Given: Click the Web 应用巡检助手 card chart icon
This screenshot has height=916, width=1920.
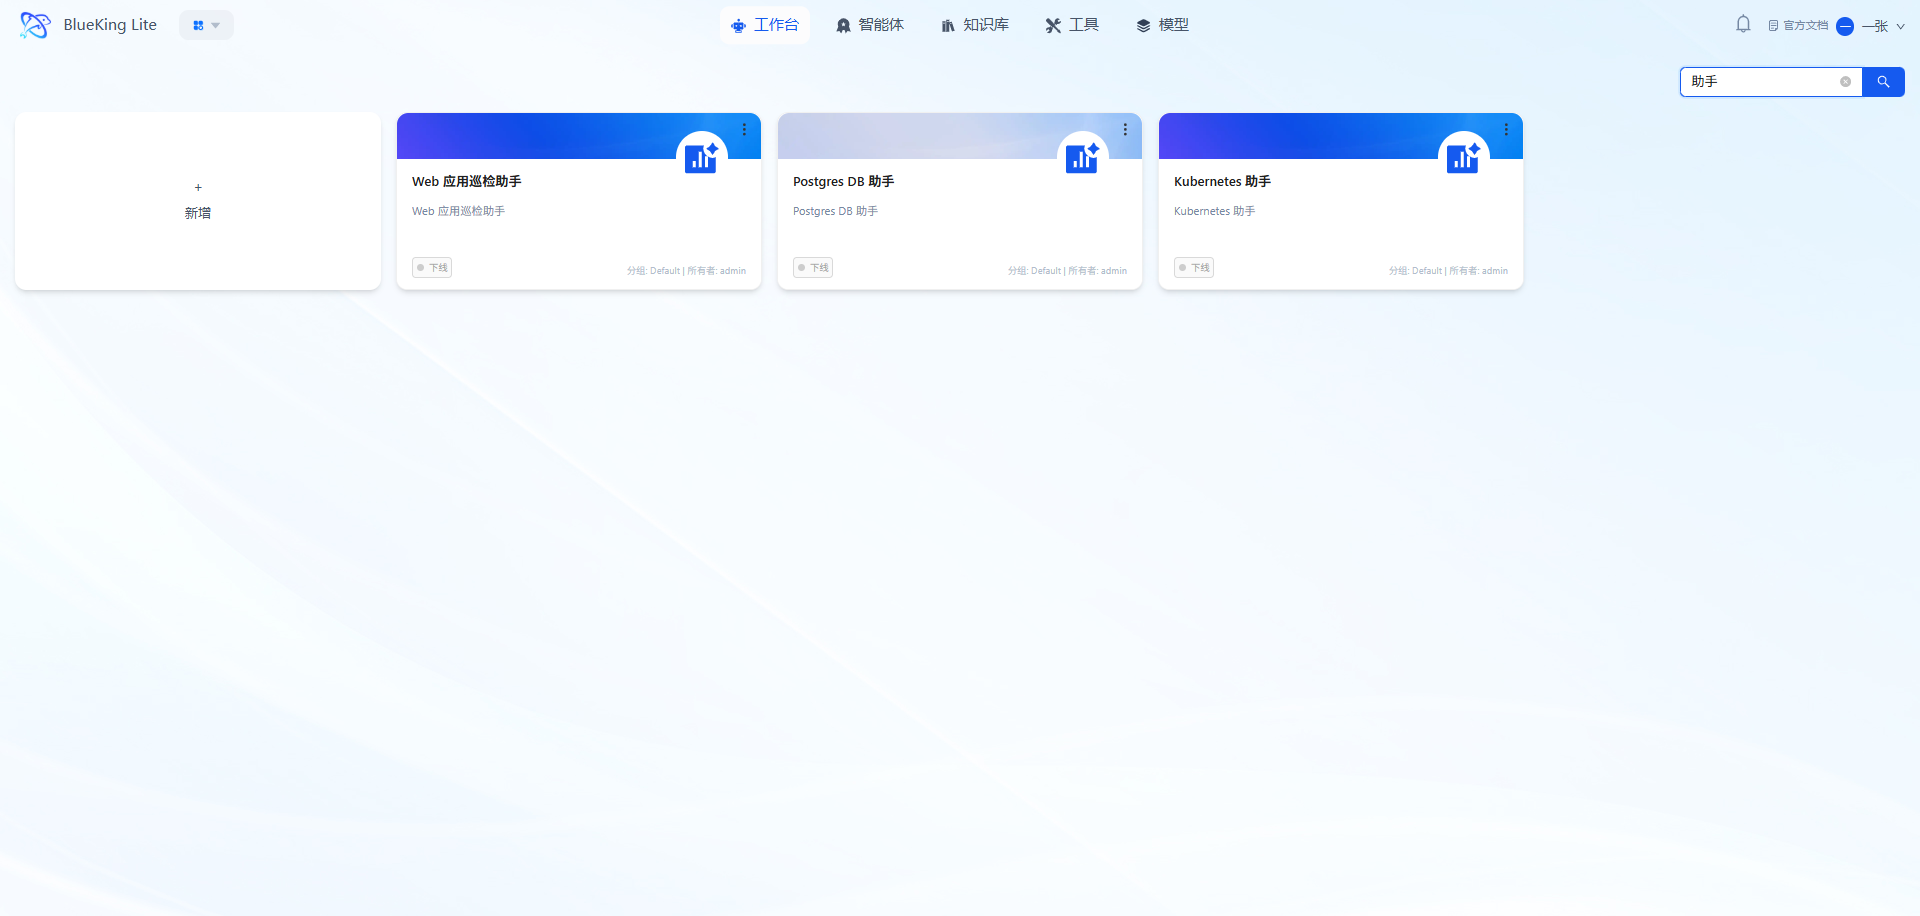Looking at the screenshot, I should coord(701,157).
